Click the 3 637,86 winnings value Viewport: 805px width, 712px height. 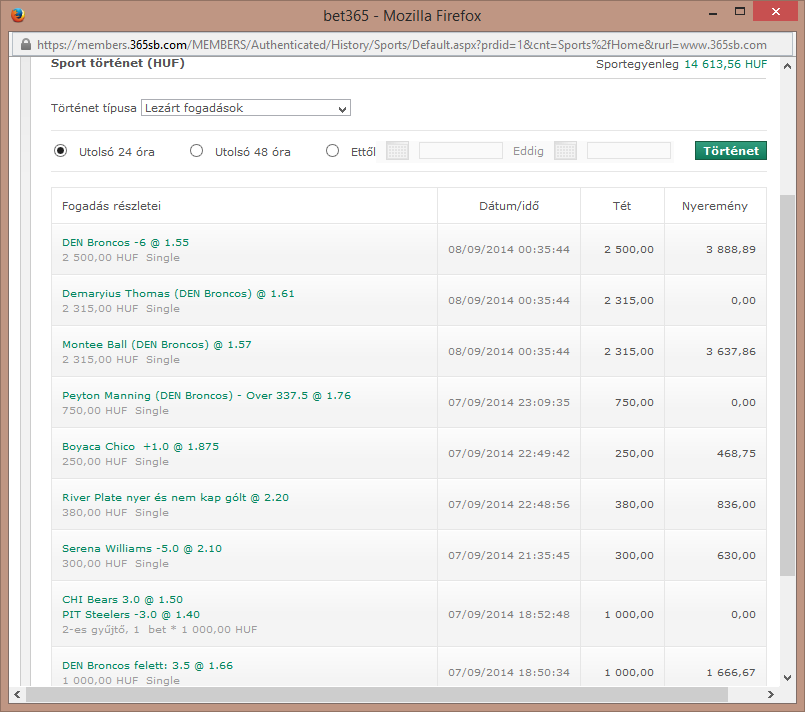point(731,352)
